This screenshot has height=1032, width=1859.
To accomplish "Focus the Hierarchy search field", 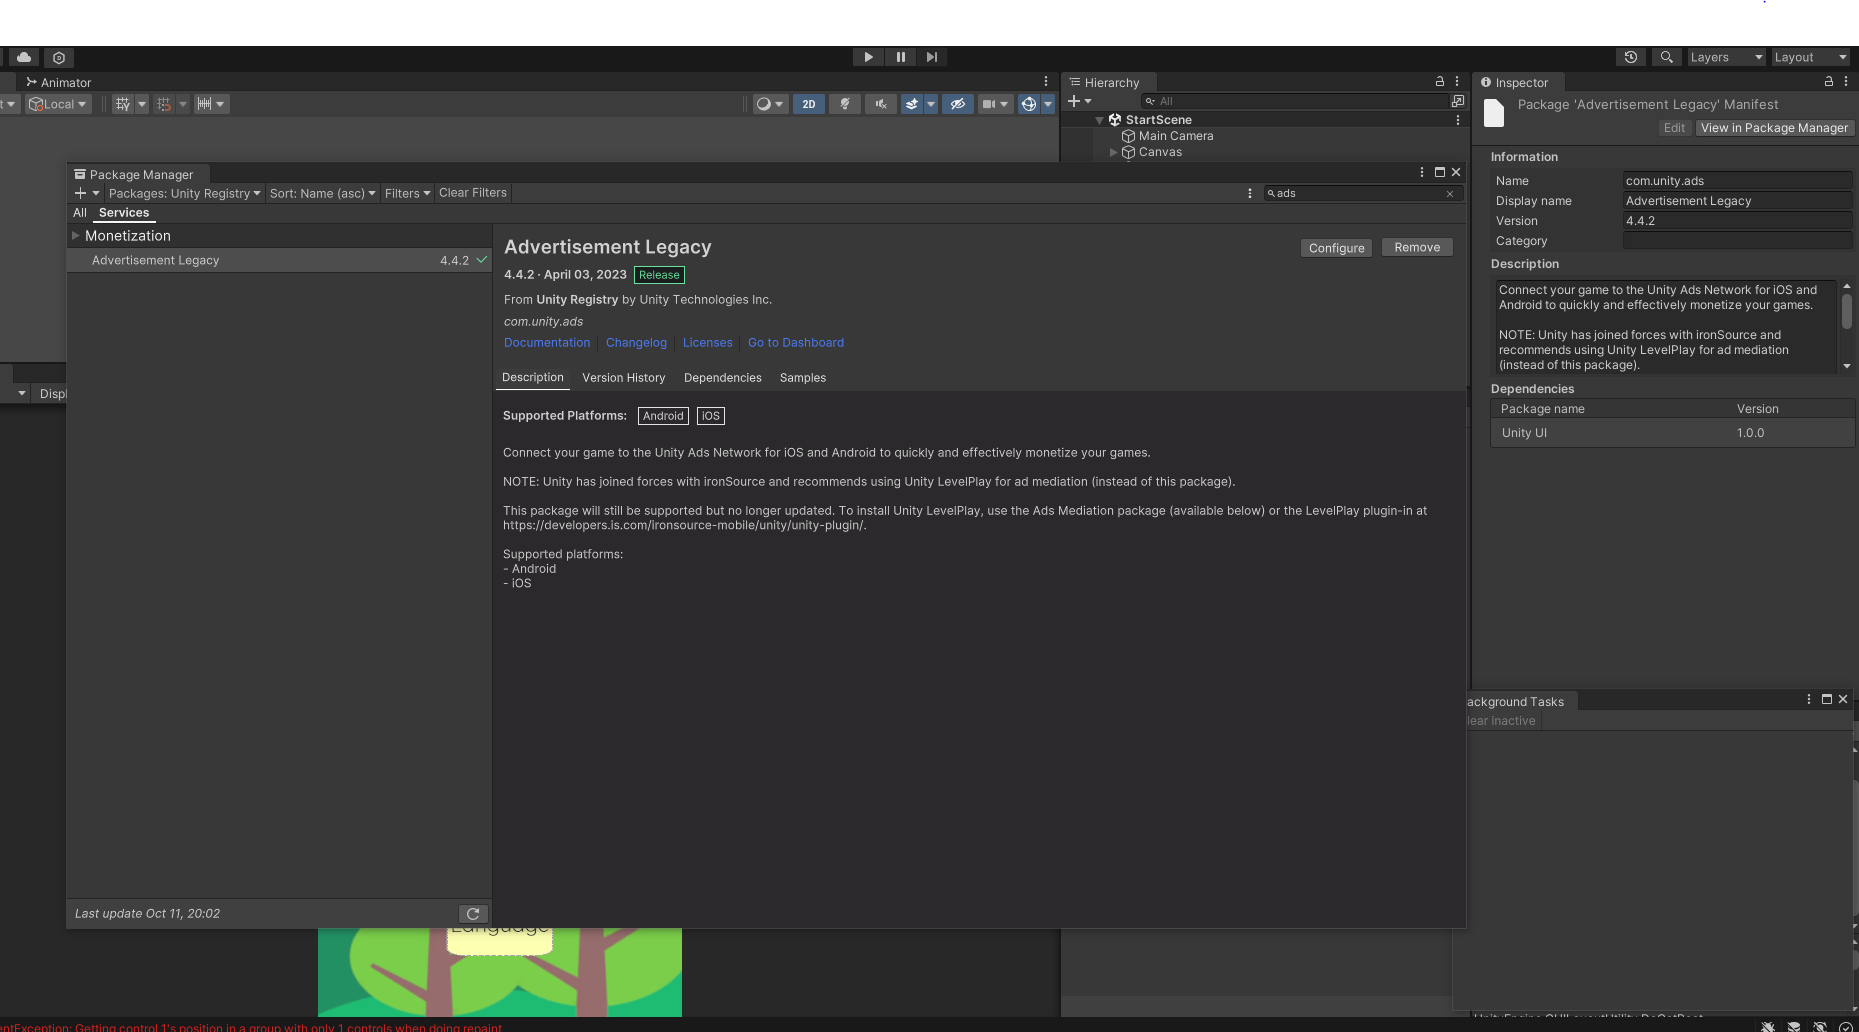I will 1295,101.
